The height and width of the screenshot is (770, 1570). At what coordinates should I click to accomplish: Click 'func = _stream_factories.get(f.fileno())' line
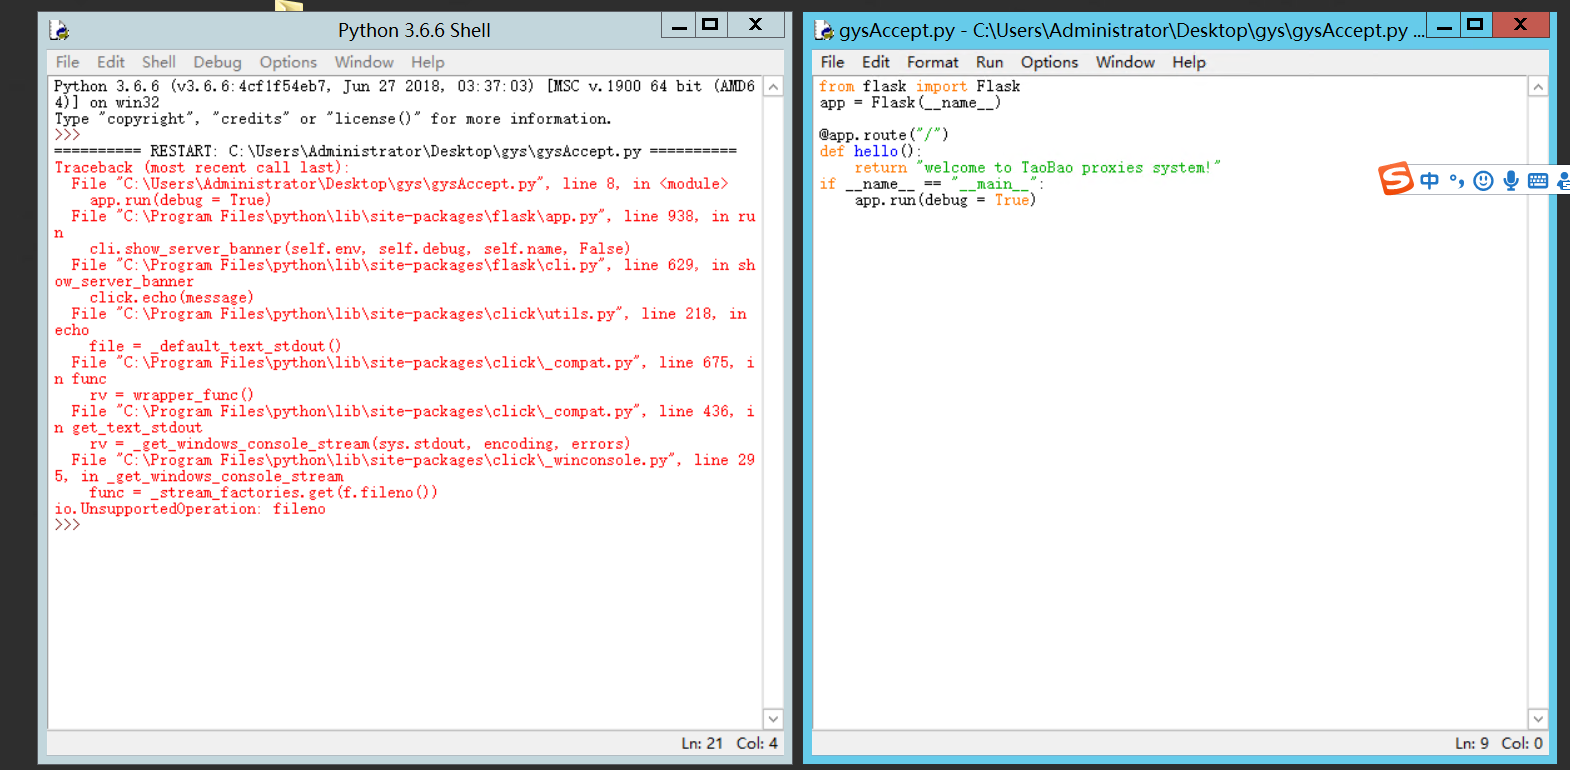coord(263,492)
